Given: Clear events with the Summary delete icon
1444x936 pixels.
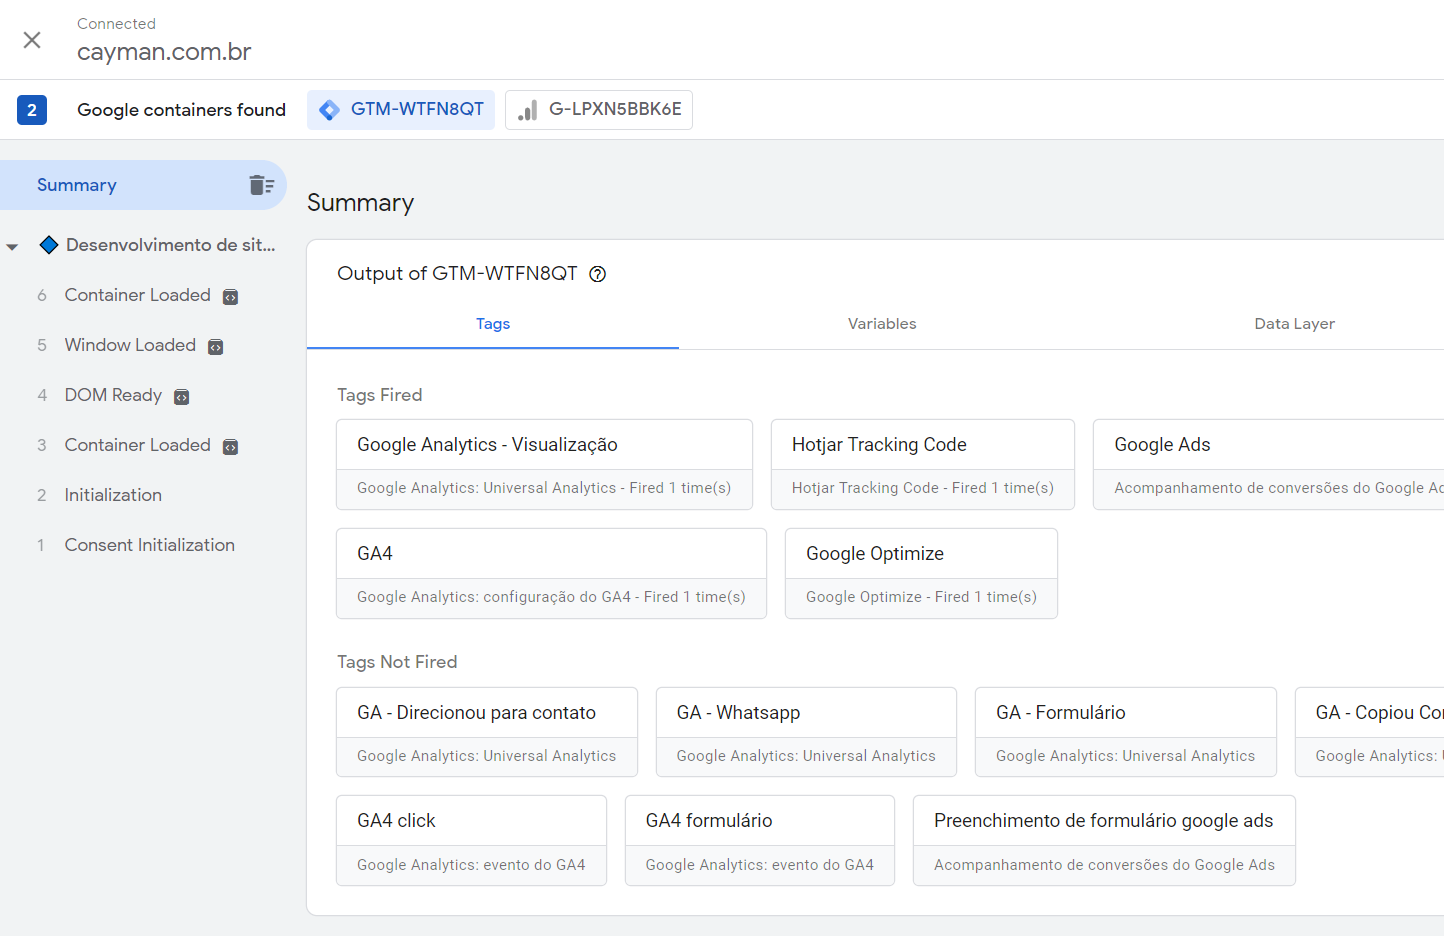Looking at the screenshot, I should [x=262, y=185].
